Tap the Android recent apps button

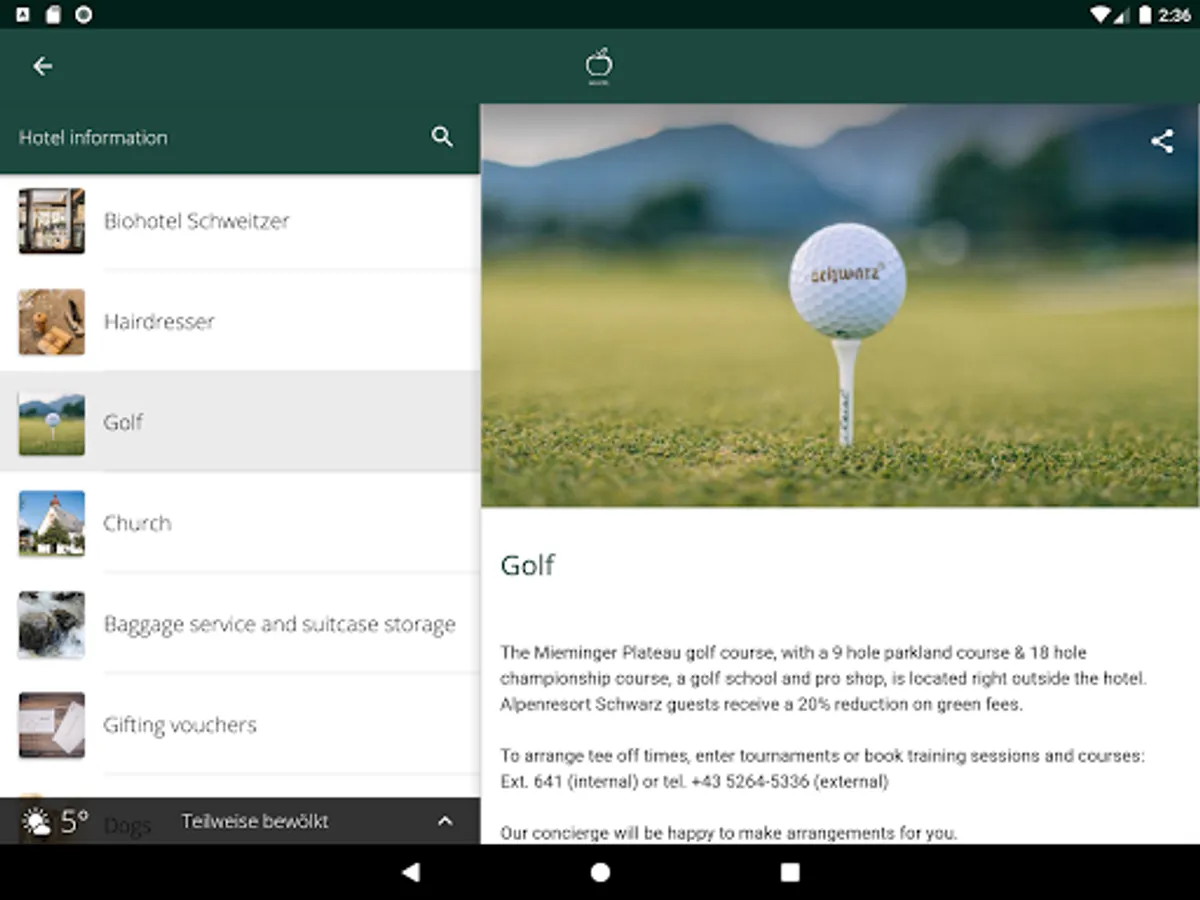[x=790, y=872]
